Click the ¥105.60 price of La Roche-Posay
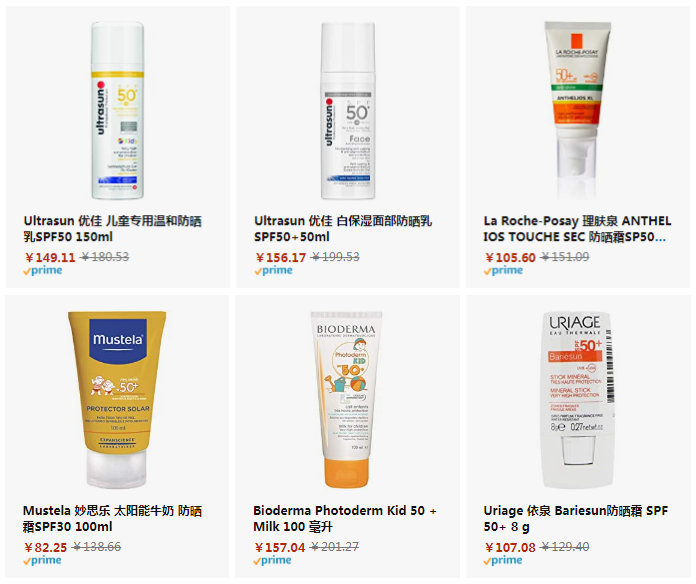The height and width of the screenshot is (584, 696). pyautogui.click(x=510, y=257)
